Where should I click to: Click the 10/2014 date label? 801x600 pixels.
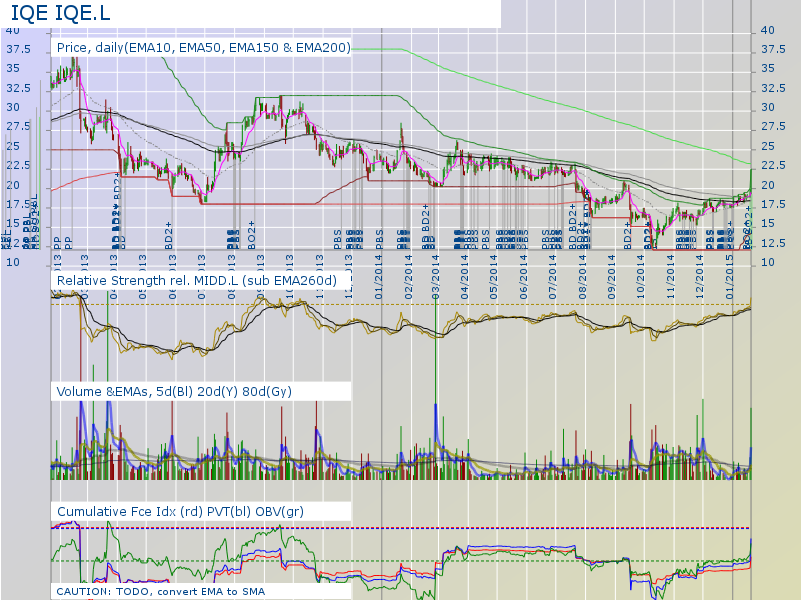(x=641, y=277)
